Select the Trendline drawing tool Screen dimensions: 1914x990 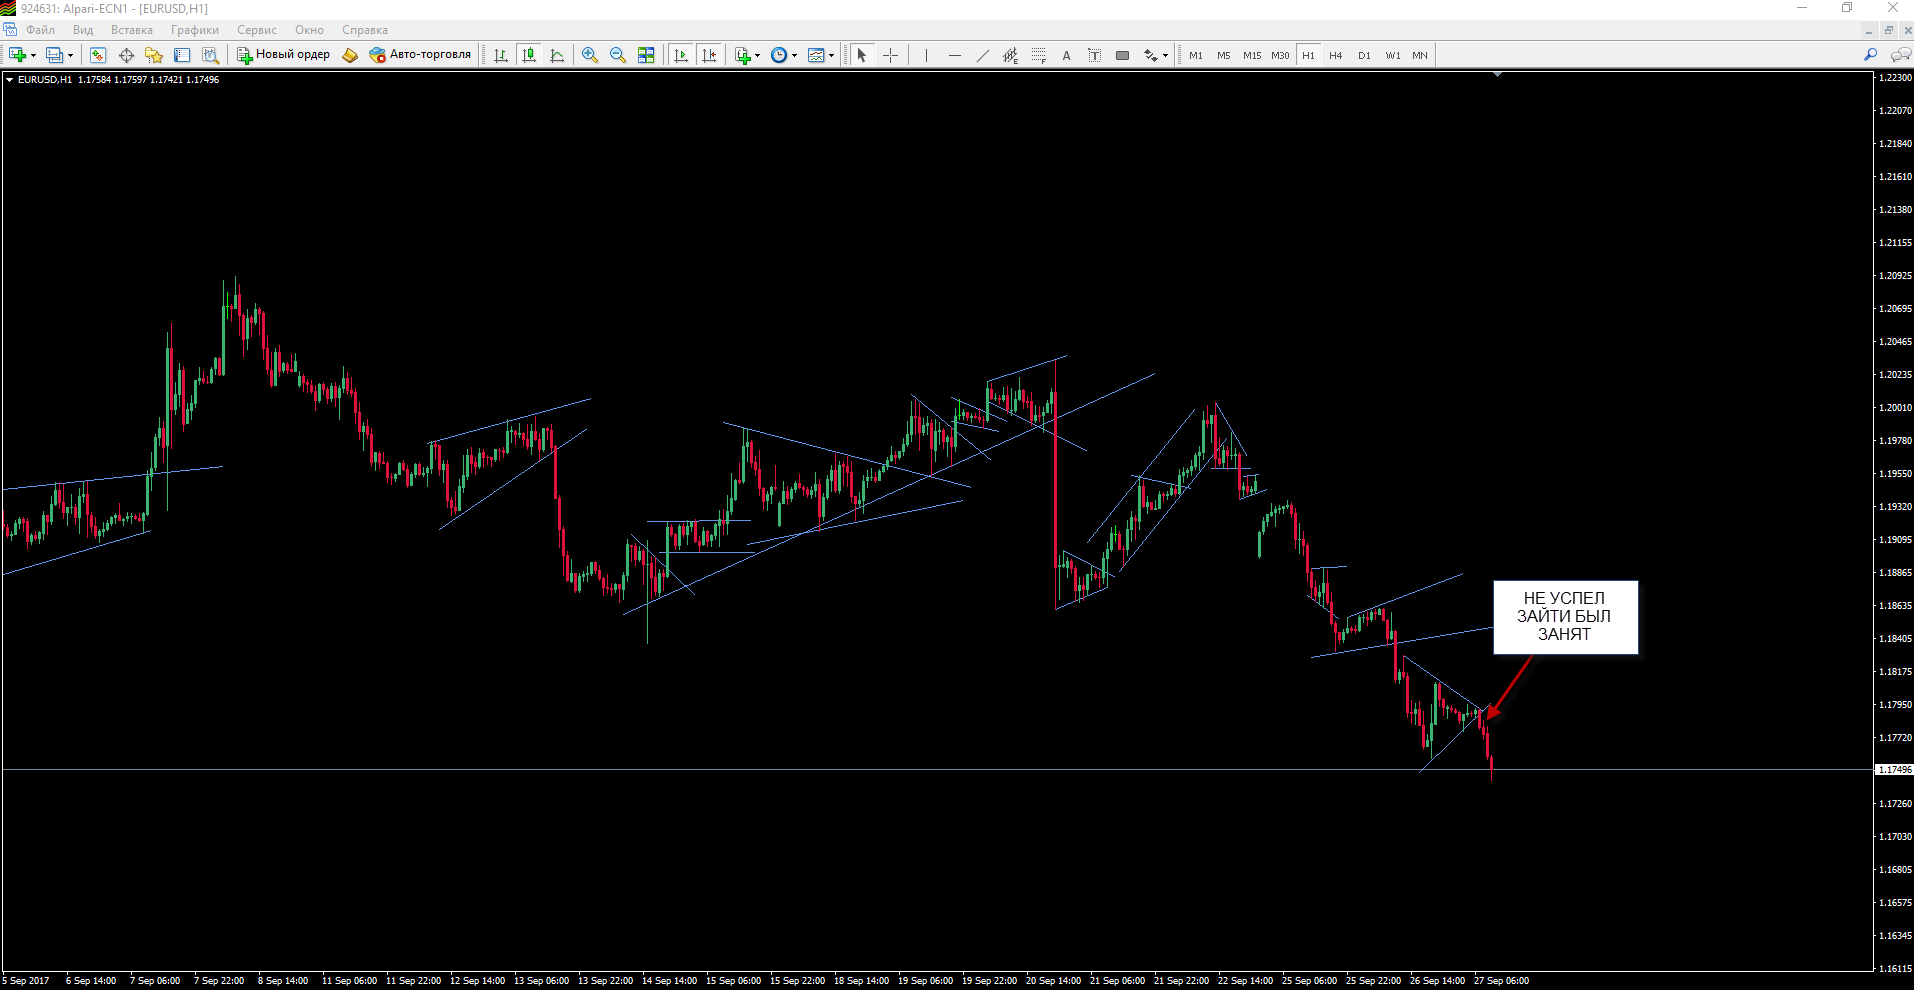point(982,55)
